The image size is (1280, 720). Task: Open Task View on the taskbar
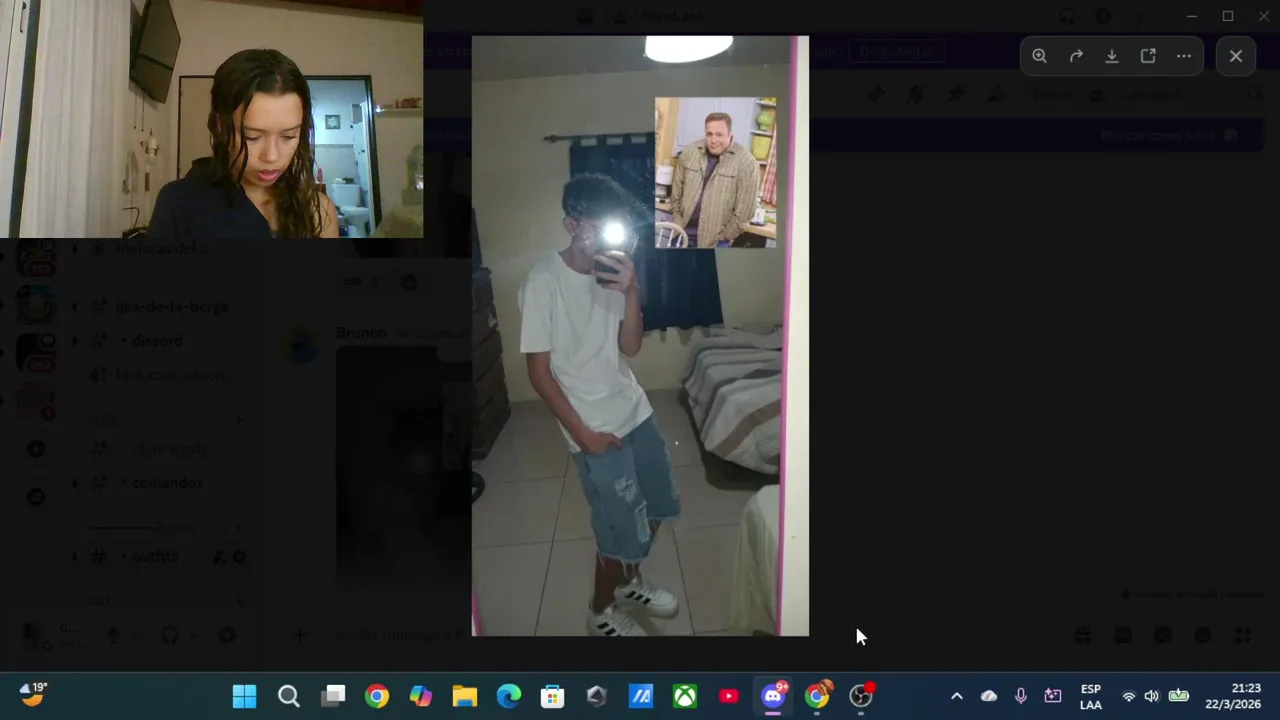(x=333, y=696)
